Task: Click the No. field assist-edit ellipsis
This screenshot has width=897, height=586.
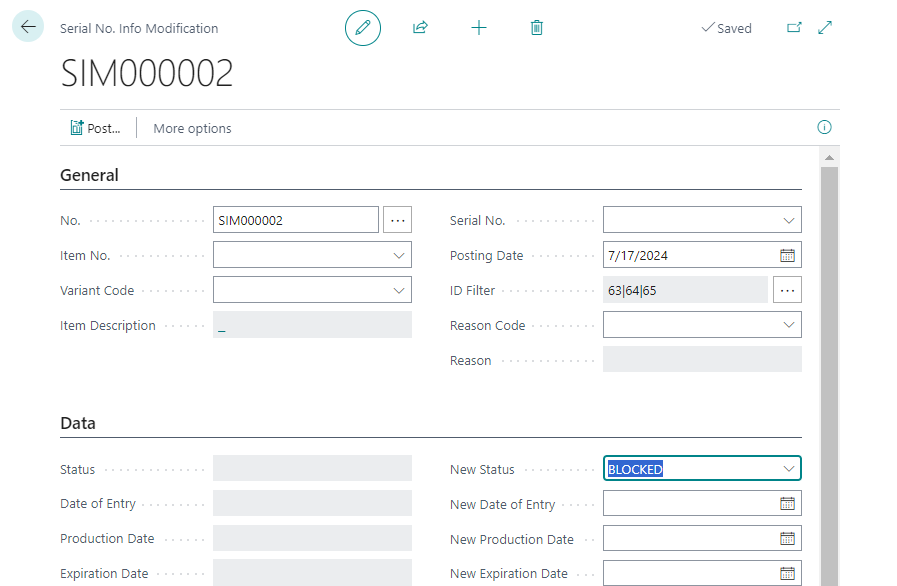Action: coord(398,220)
